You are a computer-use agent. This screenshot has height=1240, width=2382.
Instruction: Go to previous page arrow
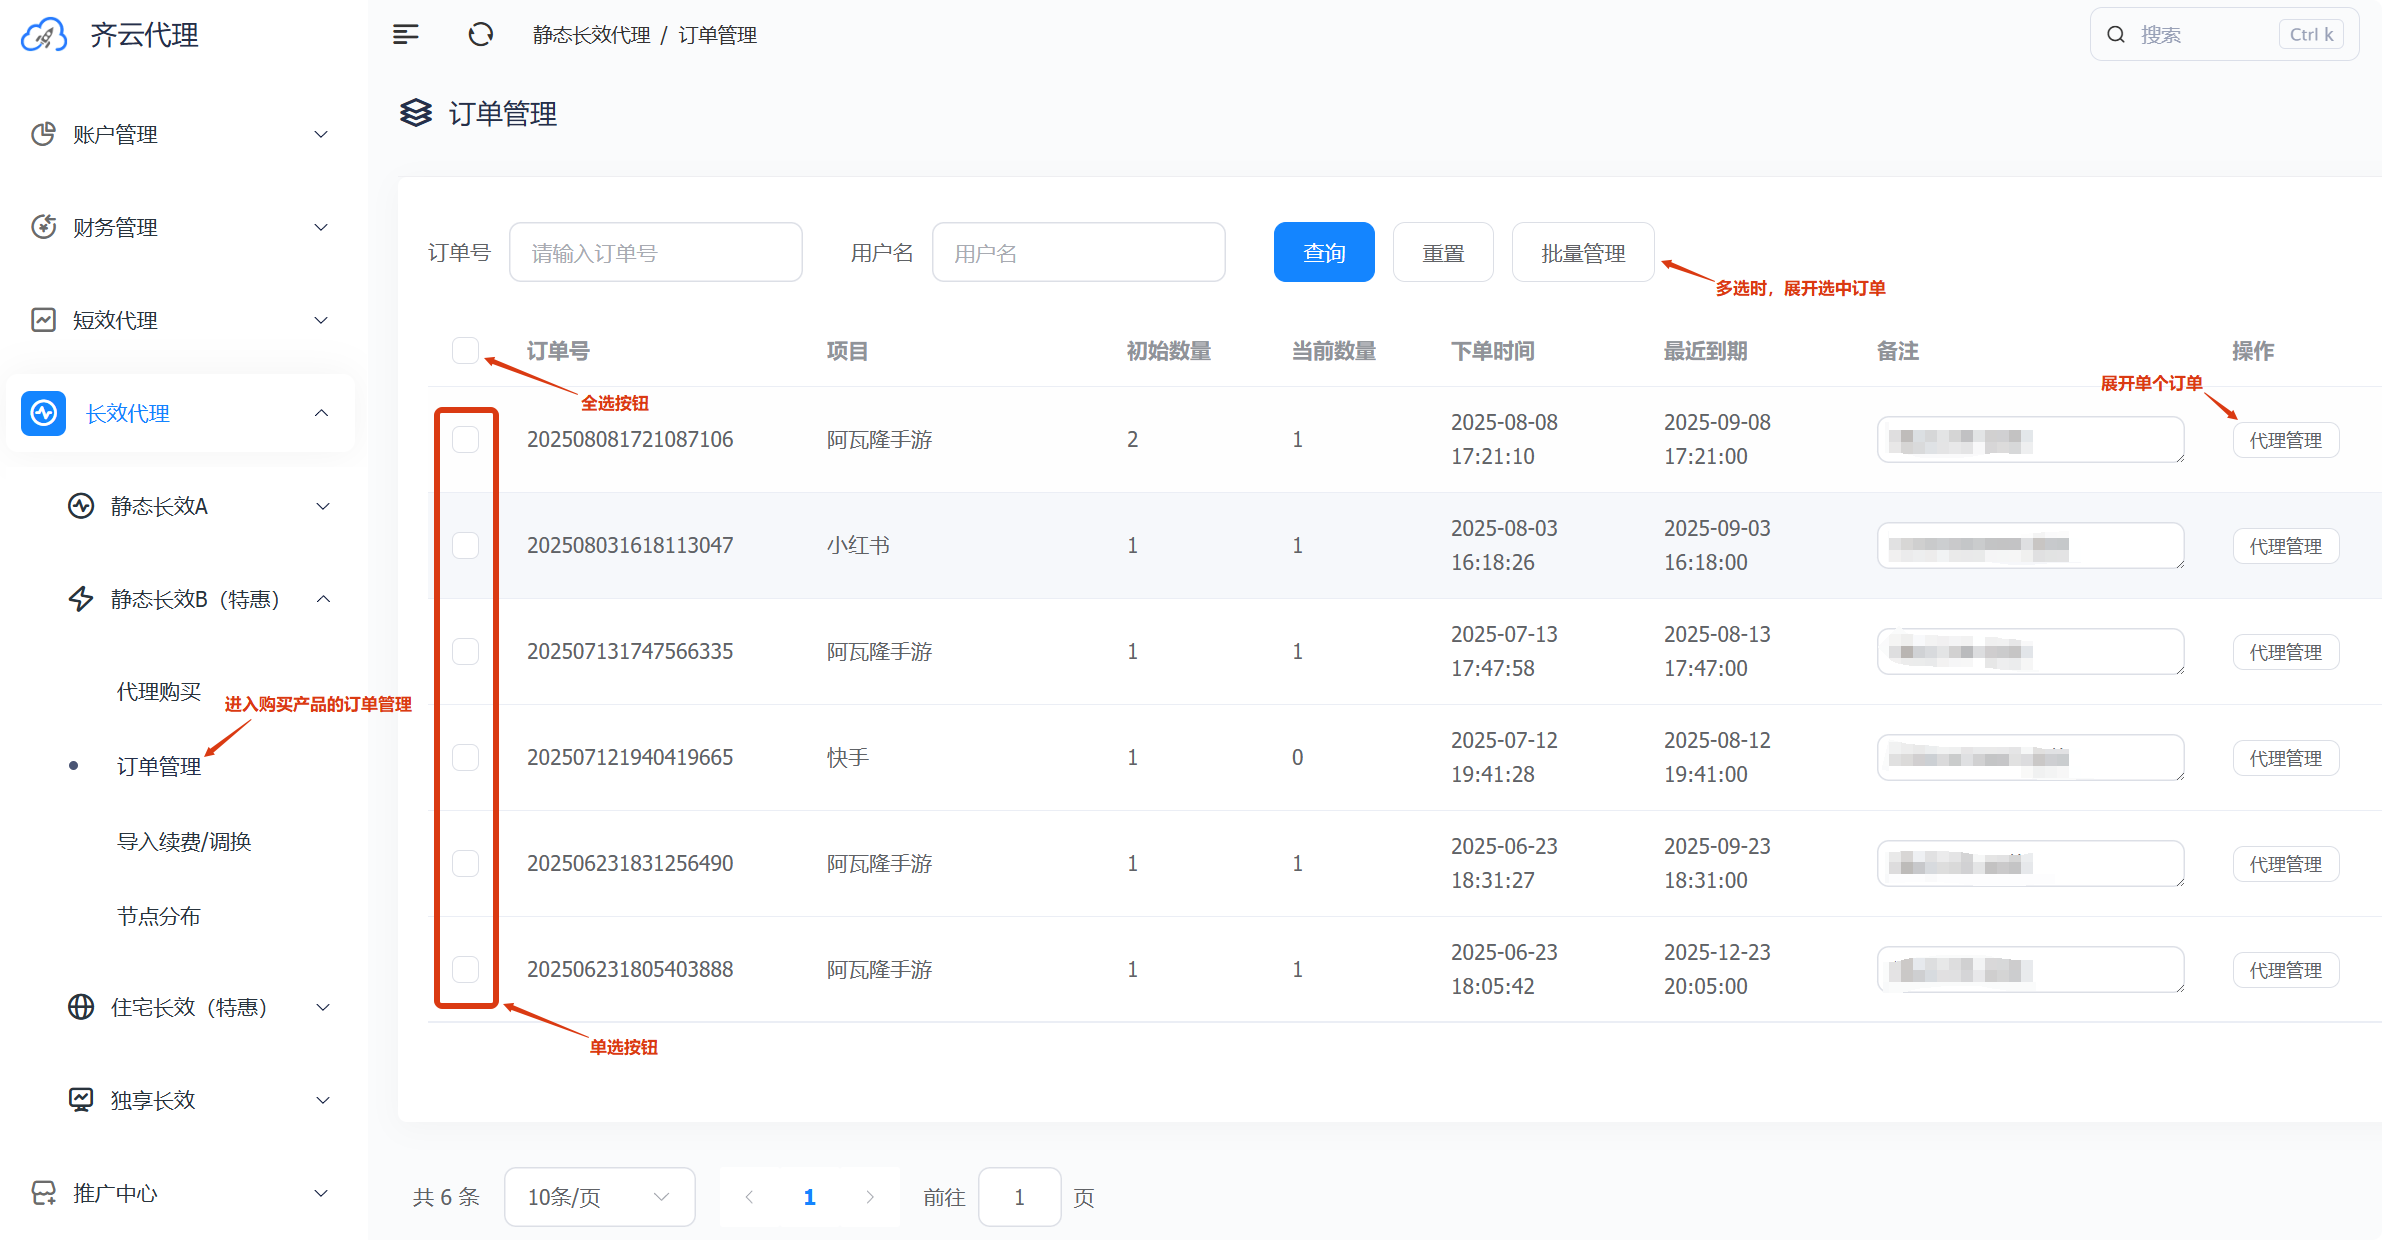click(x=749, y=1197)
